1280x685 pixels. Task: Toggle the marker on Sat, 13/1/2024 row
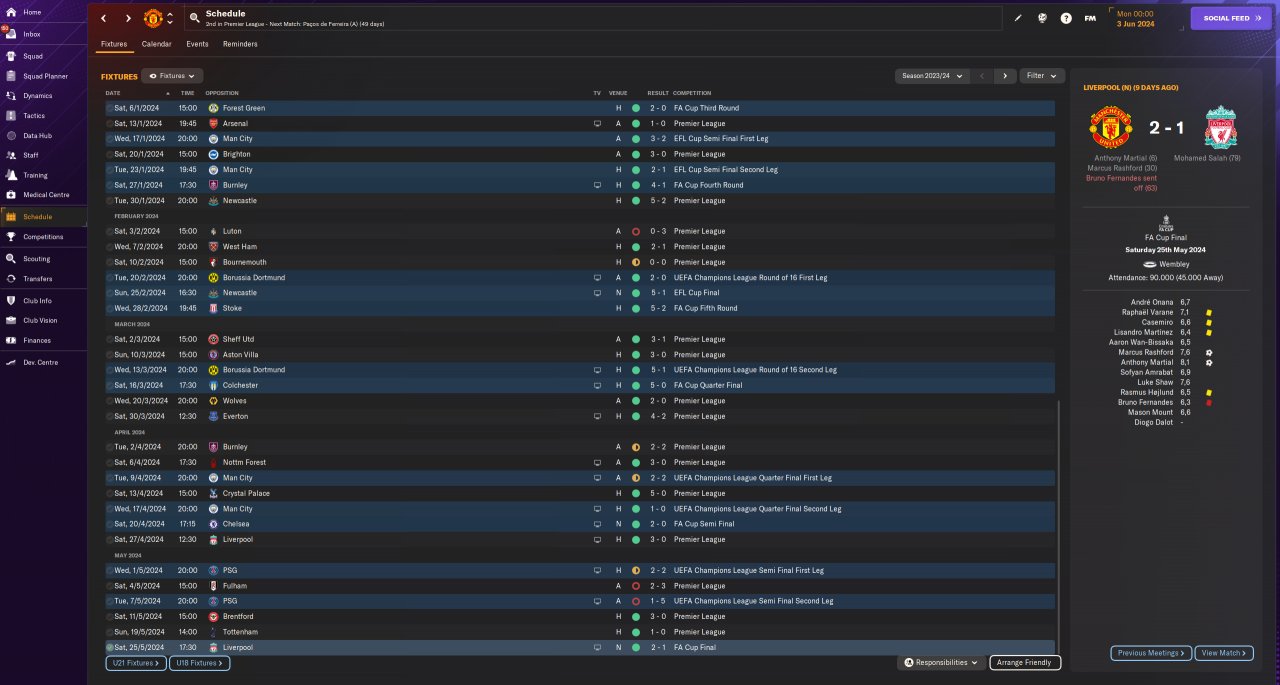tap(110, 123)
